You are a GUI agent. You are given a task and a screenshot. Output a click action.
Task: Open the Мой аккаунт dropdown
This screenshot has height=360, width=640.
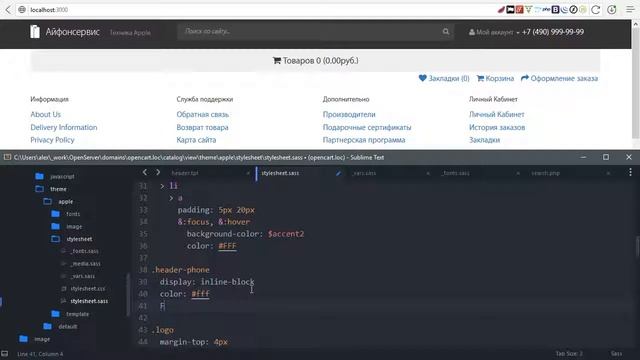point(494,32)
